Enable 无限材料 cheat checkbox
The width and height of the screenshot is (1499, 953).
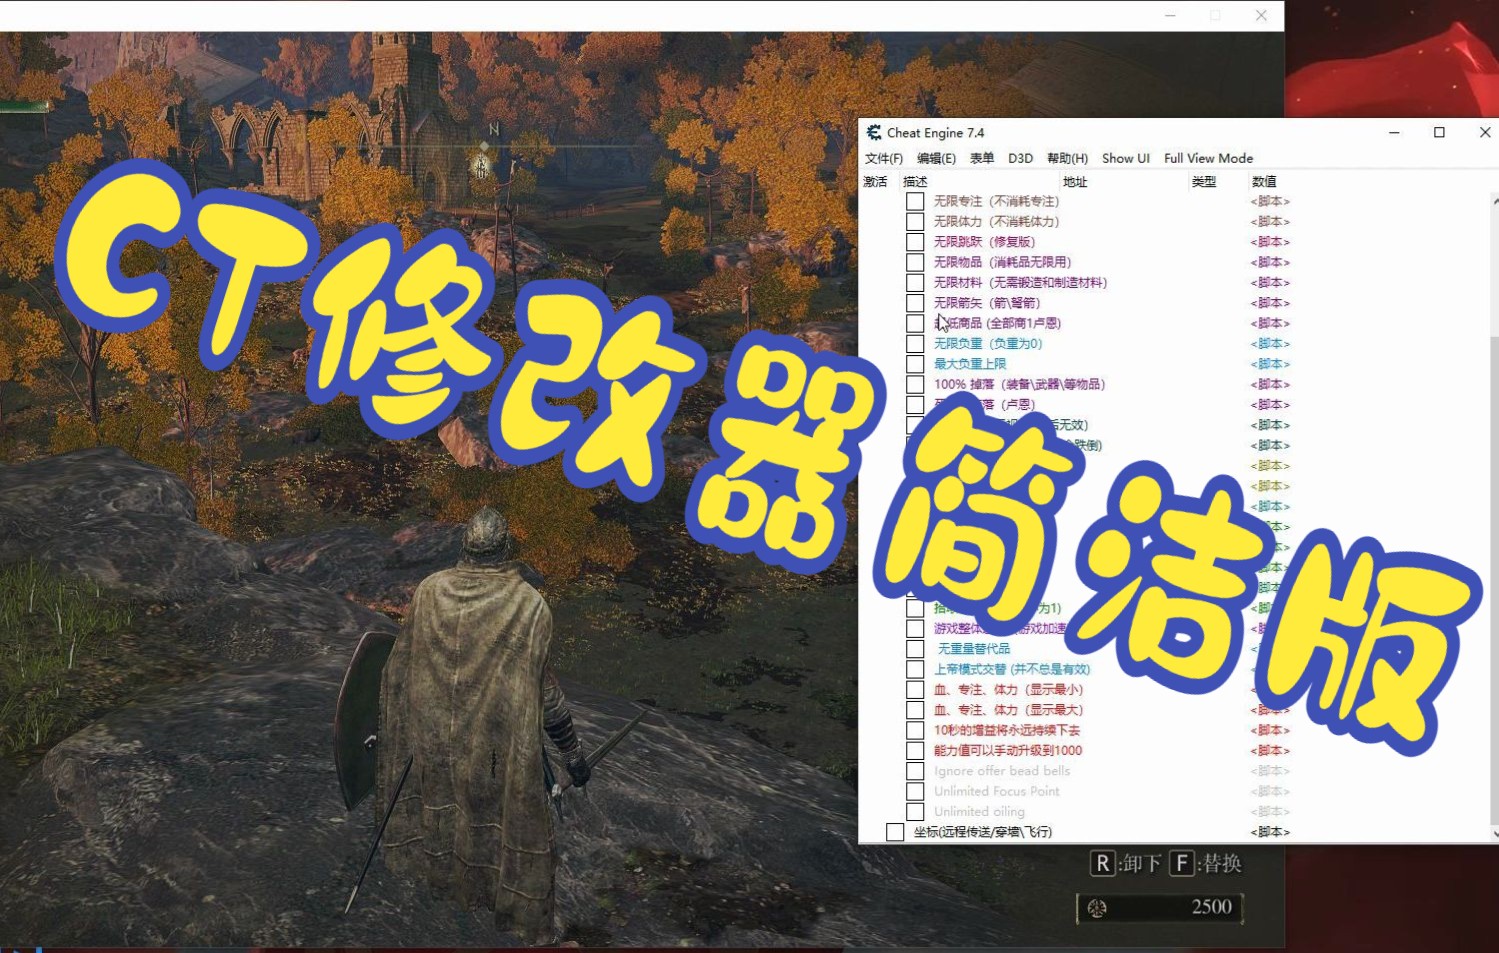click(x=915, y=282)
